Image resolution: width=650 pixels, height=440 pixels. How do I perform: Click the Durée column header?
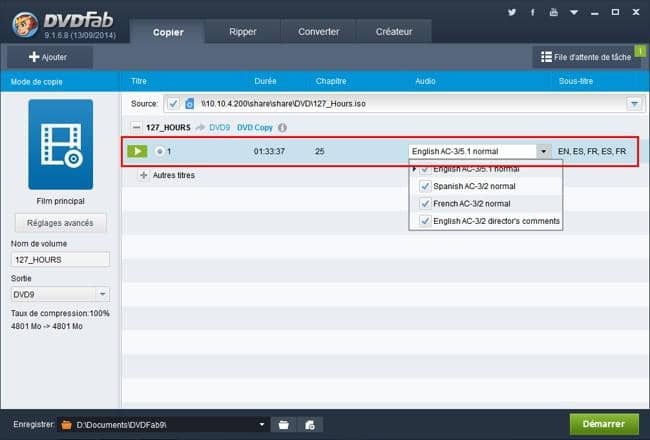[265, 81]
